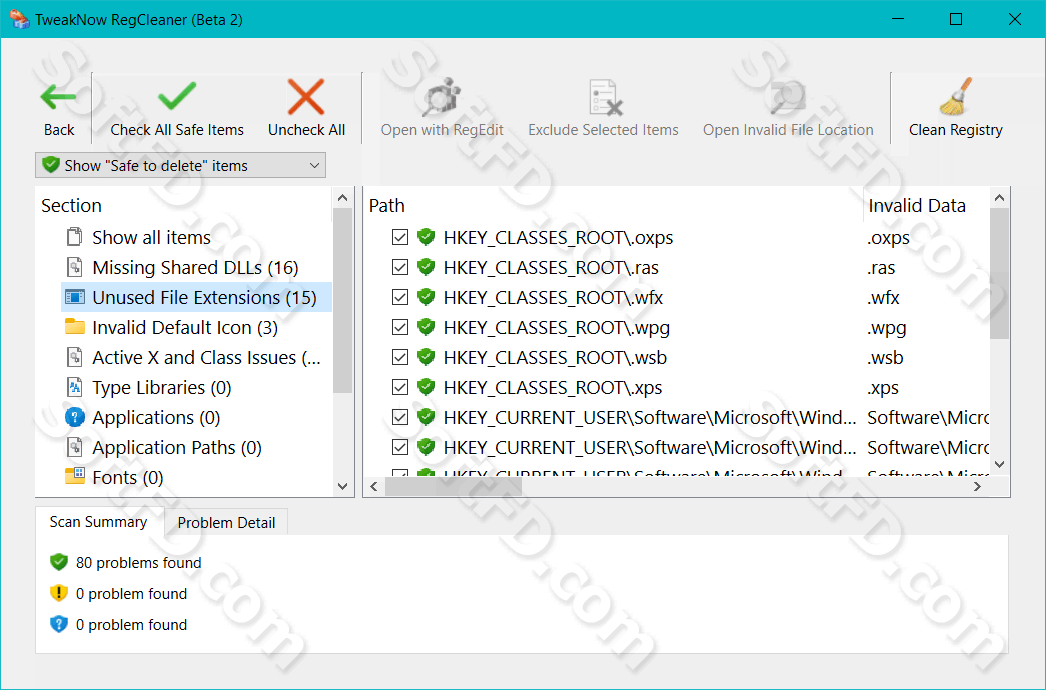This screenshot has width=1046, height=690.
Task: Click the Open with RegEdit gear icon
Action: click(442, 97)
